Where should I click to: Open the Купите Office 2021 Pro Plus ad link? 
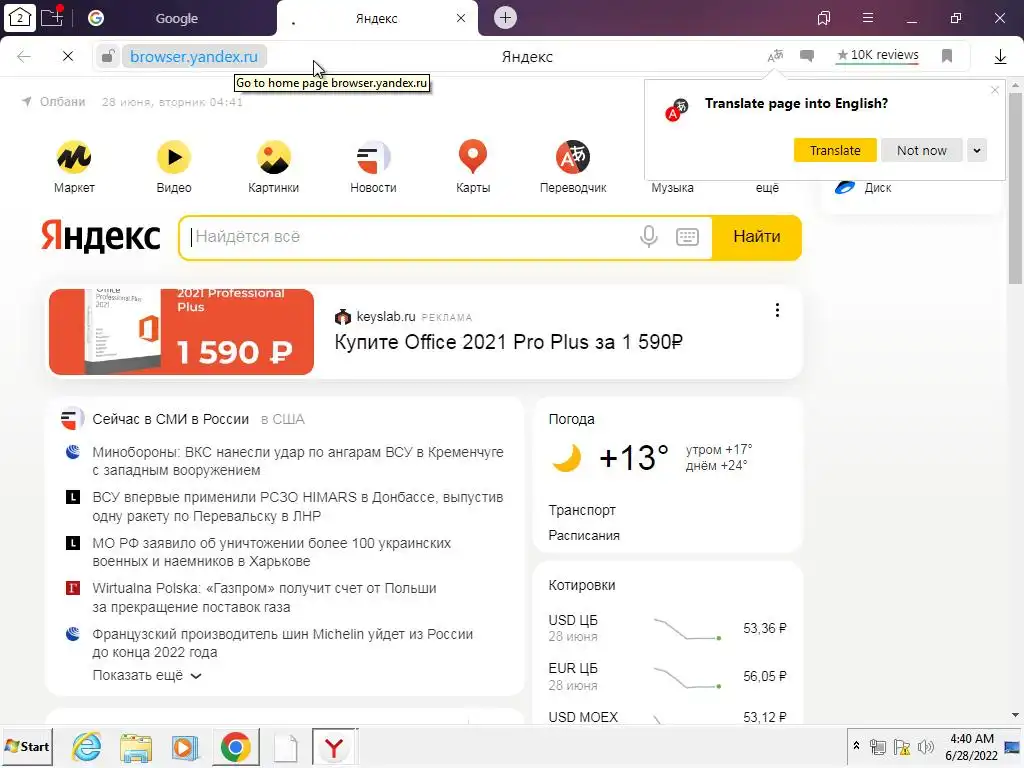coord(509,342)
